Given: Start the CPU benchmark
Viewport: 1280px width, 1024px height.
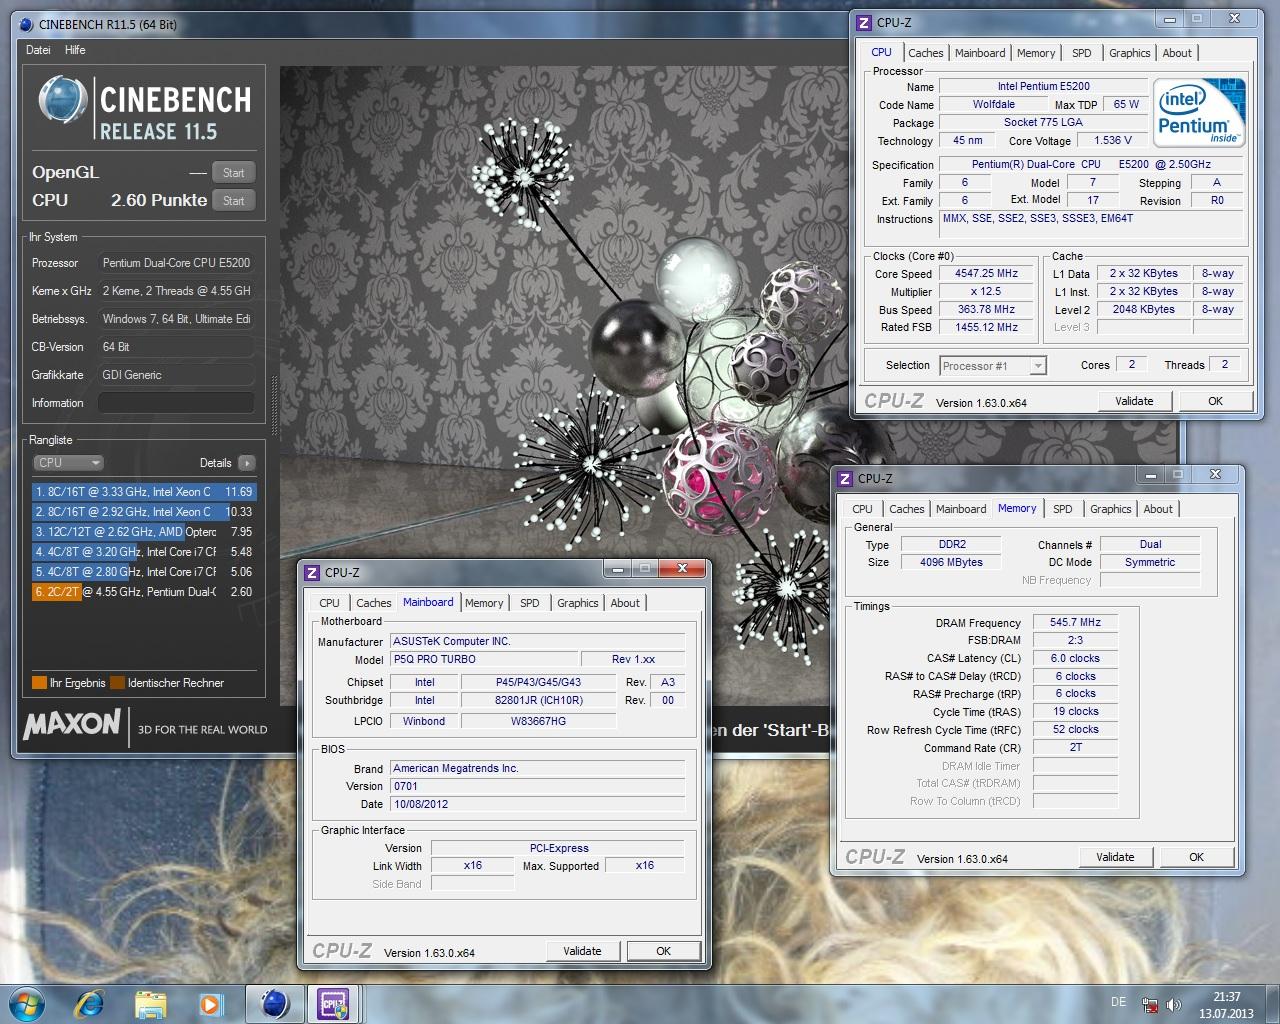Looking at the screenshot, I should 234,201.
